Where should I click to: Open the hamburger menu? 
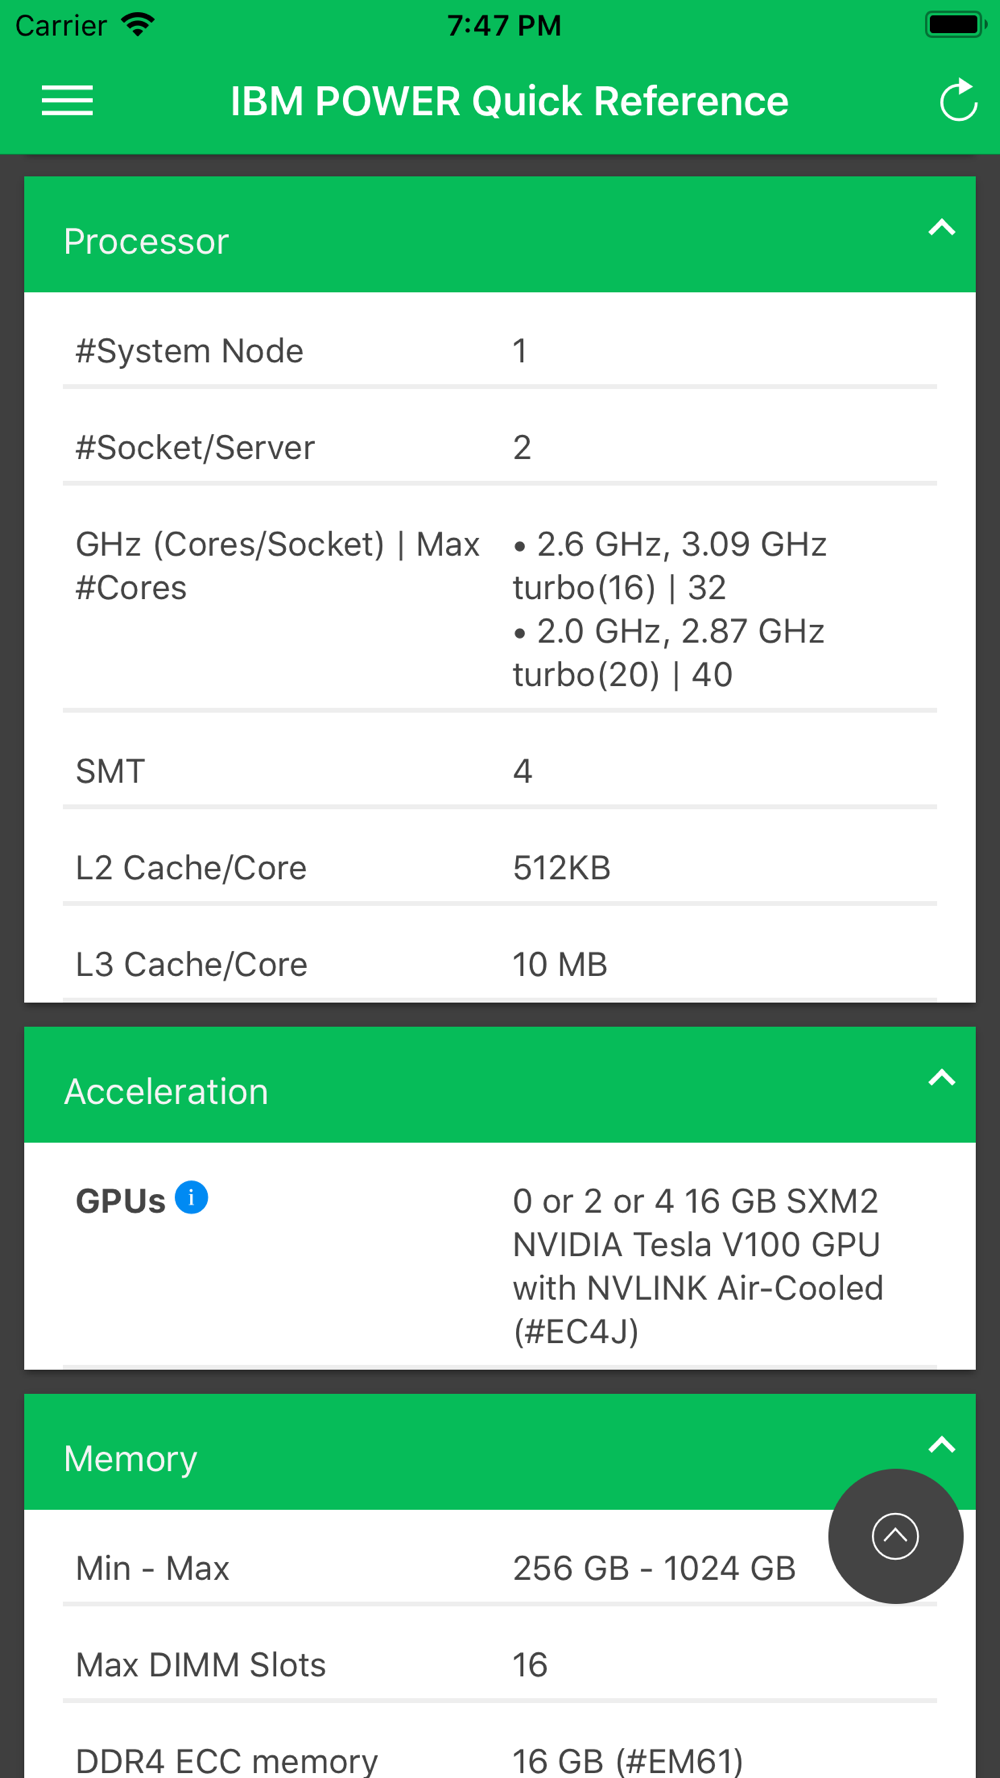pos(67,101)
